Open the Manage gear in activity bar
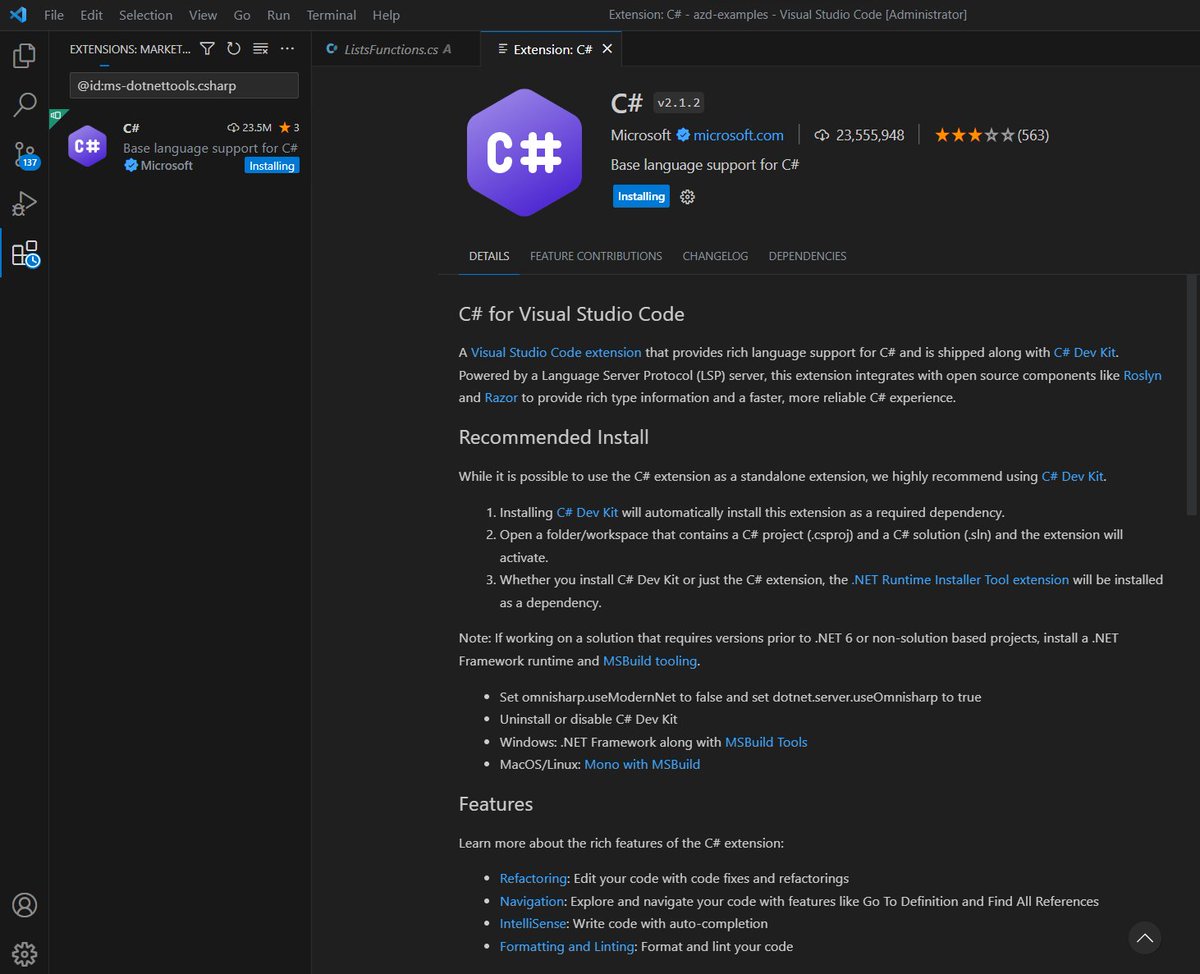Viewport: 1200px width, 974px height. point(24,953)
